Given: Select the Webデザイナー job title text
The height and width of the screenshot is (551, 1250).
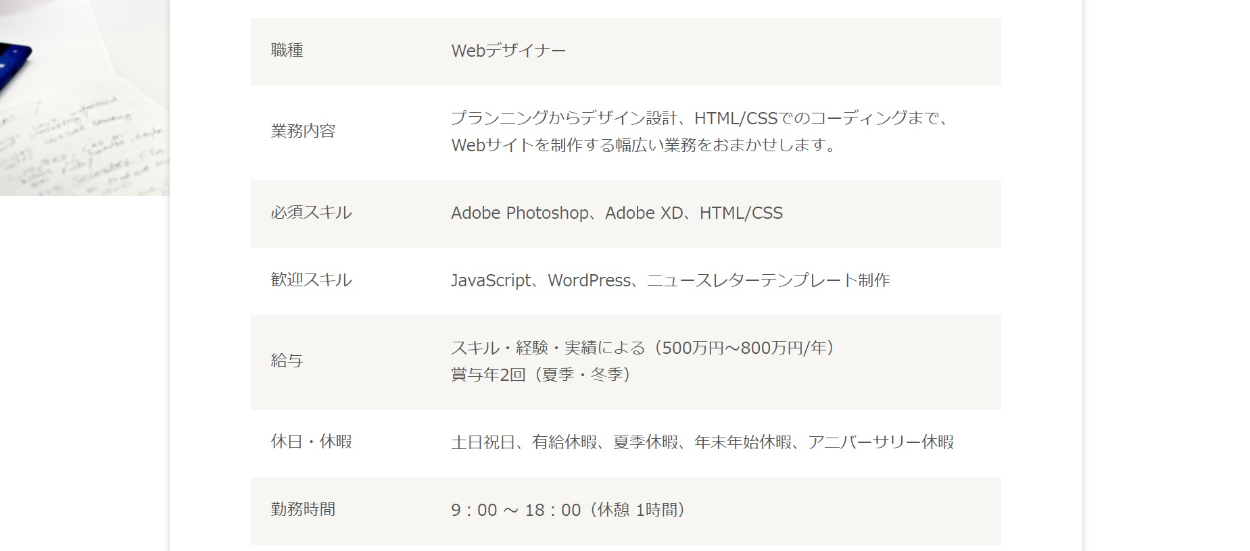Looking at the screenshot, I should pyautogui.click(x=508, y=51).
